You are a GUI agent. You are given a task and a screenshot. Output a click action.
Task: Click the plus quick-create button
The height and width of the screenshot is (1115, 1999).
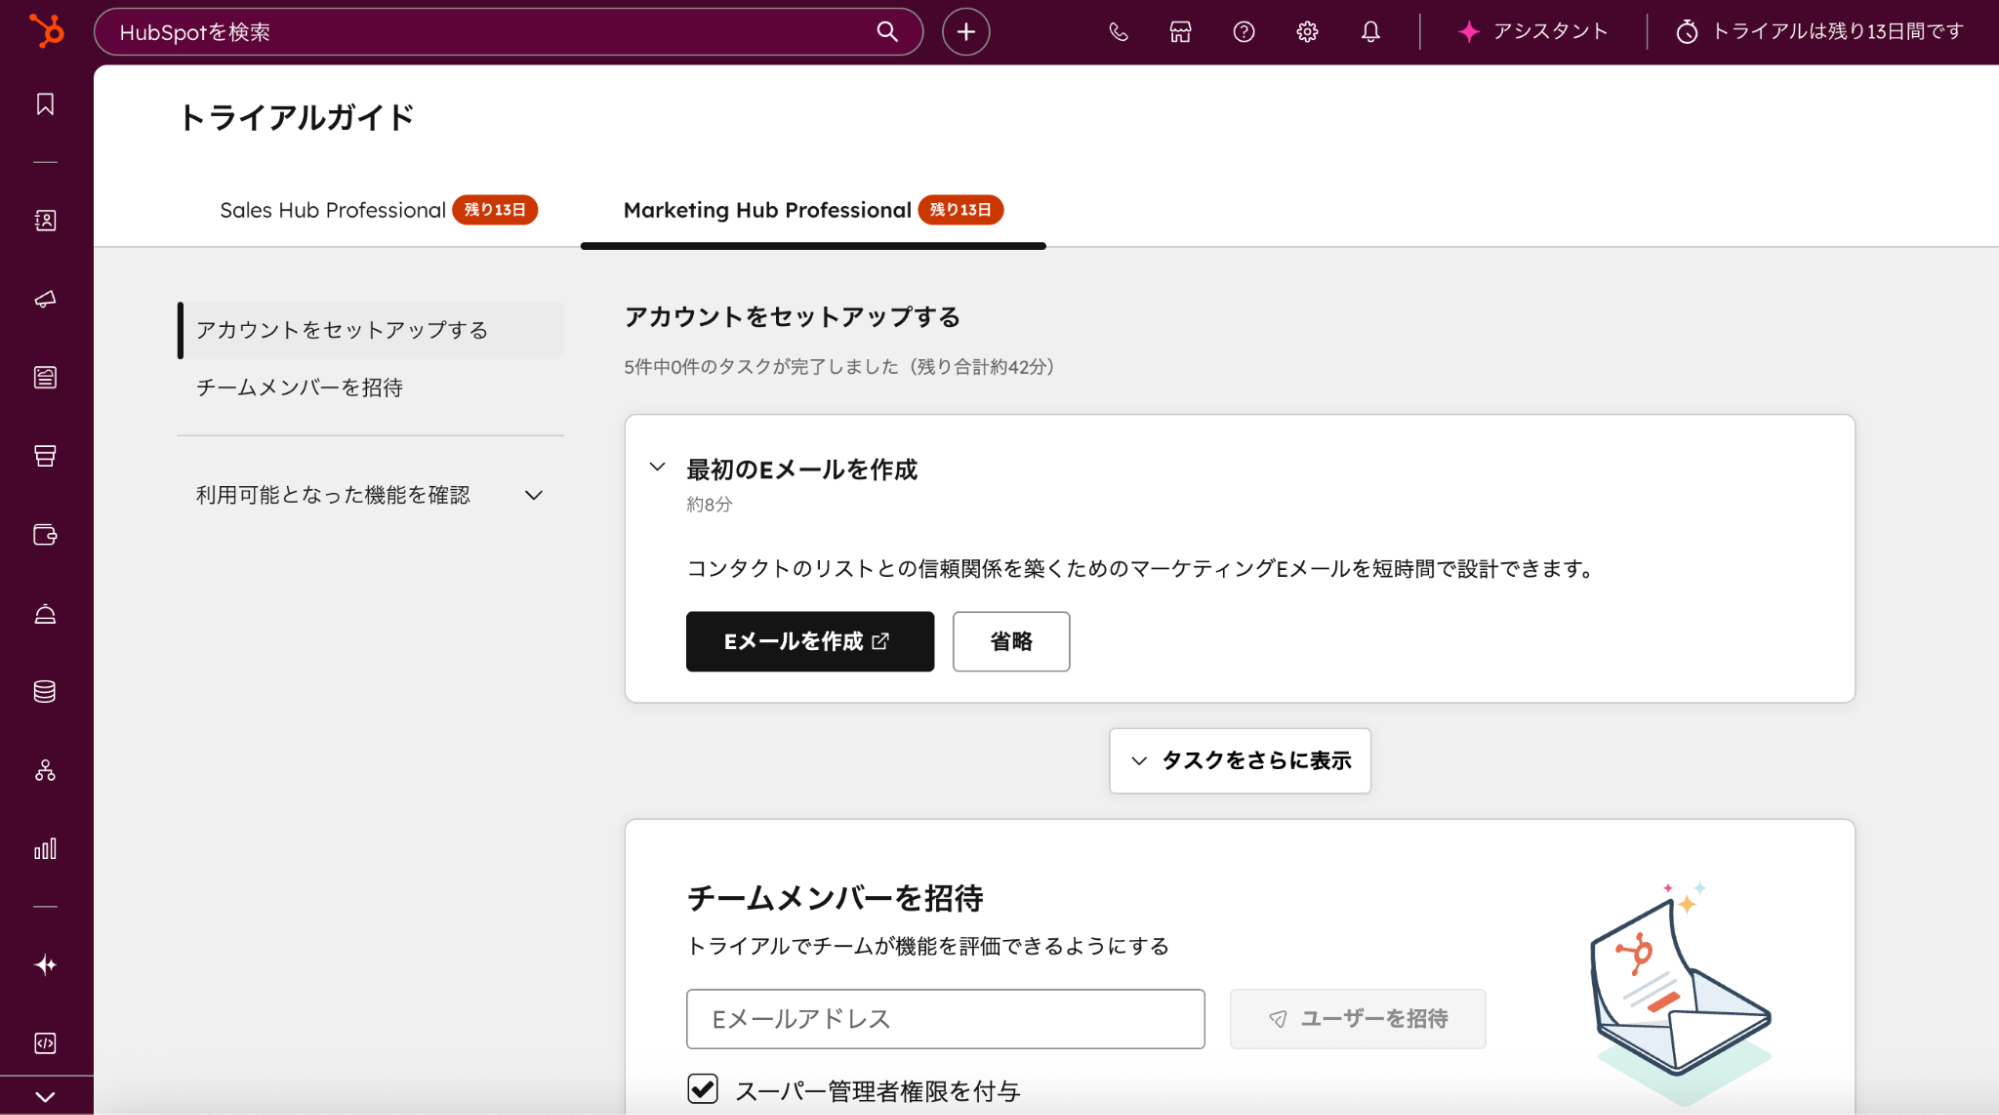click(x=965, y=32)
